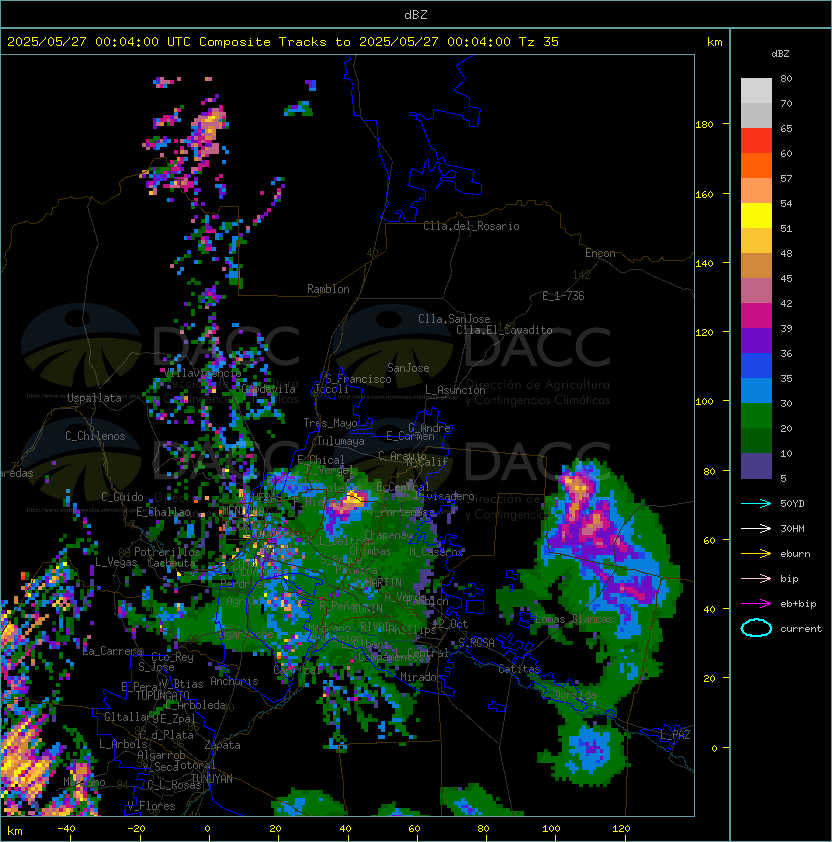Click the Clla.SanJose place label
Viewport: 832px width, 842px height.
[x=454, y=319]
